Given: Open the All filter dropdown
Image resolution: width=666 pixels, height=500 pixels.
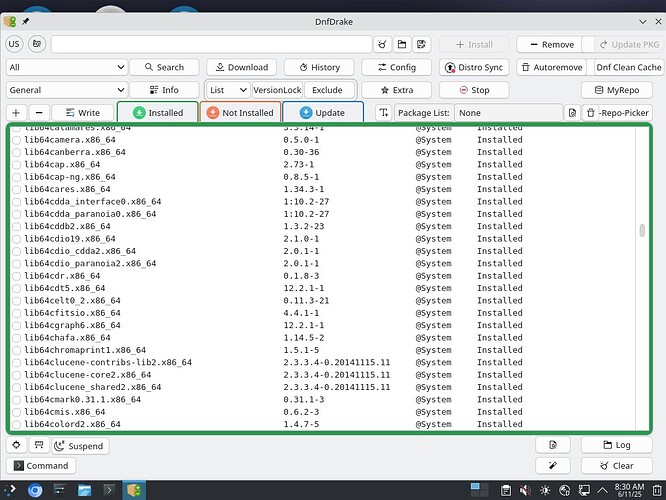Looking at the screenshot, I should [x=67, y=67].
